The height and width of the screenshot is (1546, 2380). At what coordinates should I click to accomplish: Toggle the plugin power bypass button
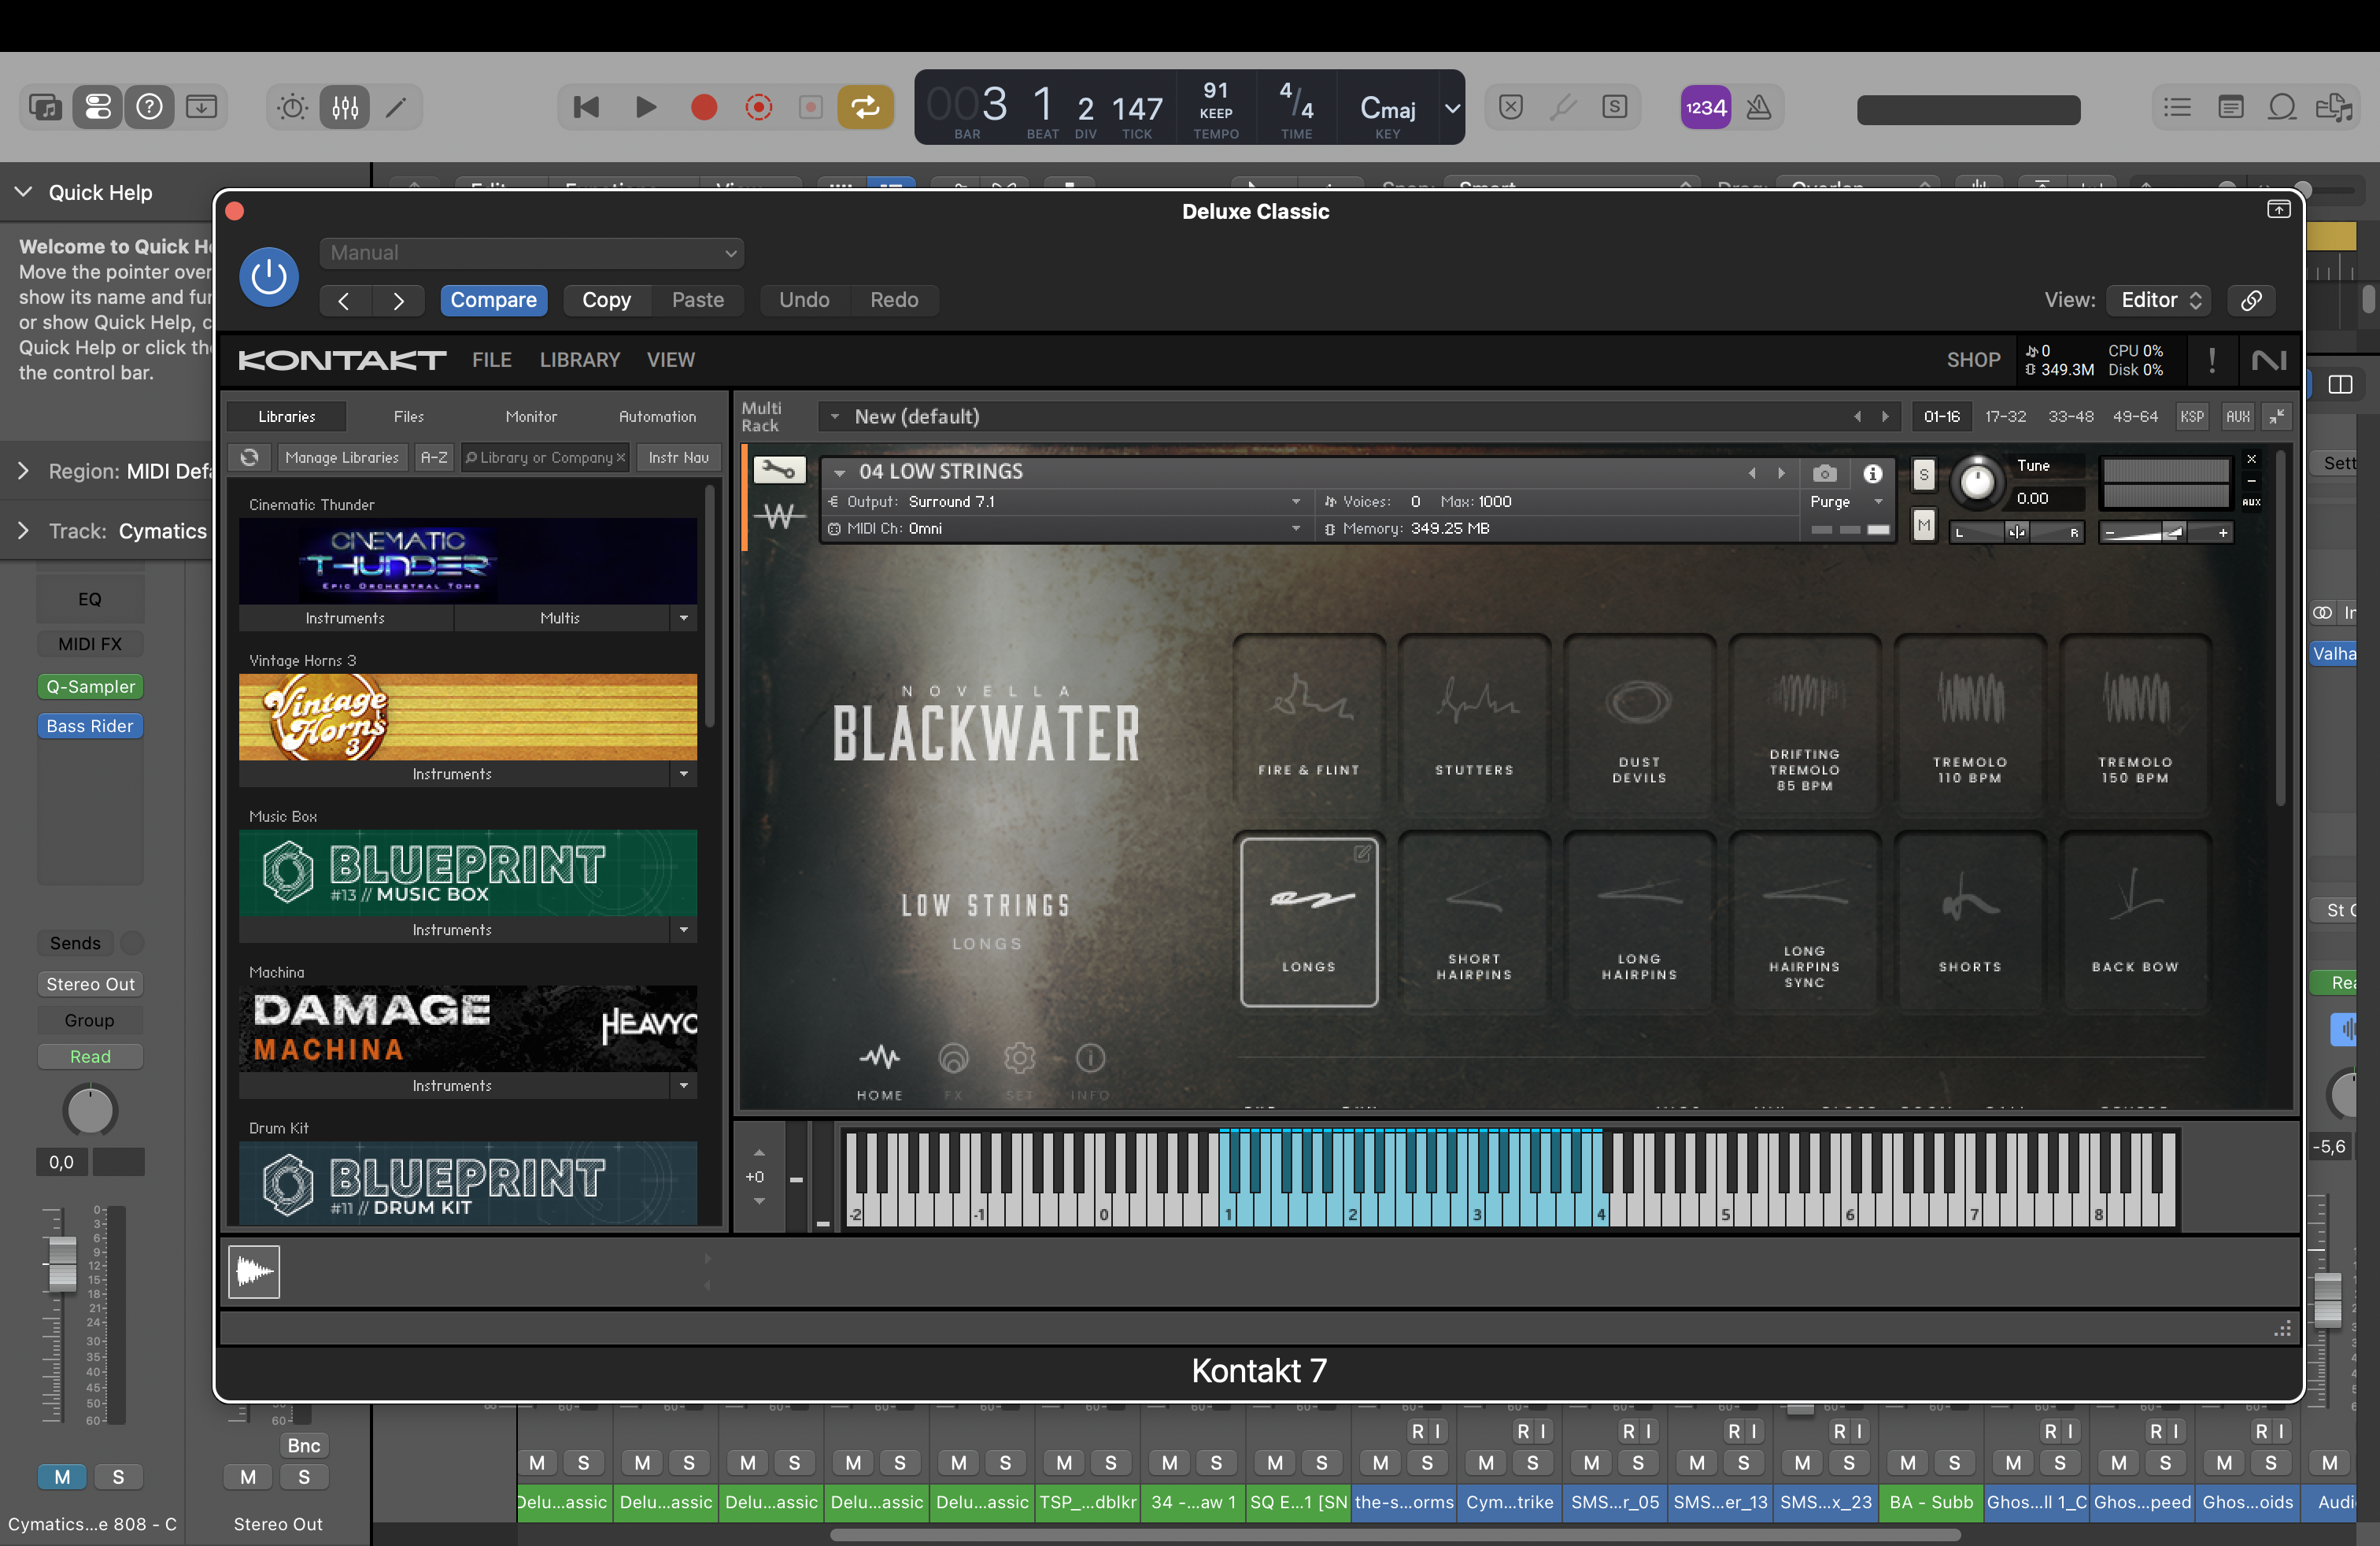(268, 276)
